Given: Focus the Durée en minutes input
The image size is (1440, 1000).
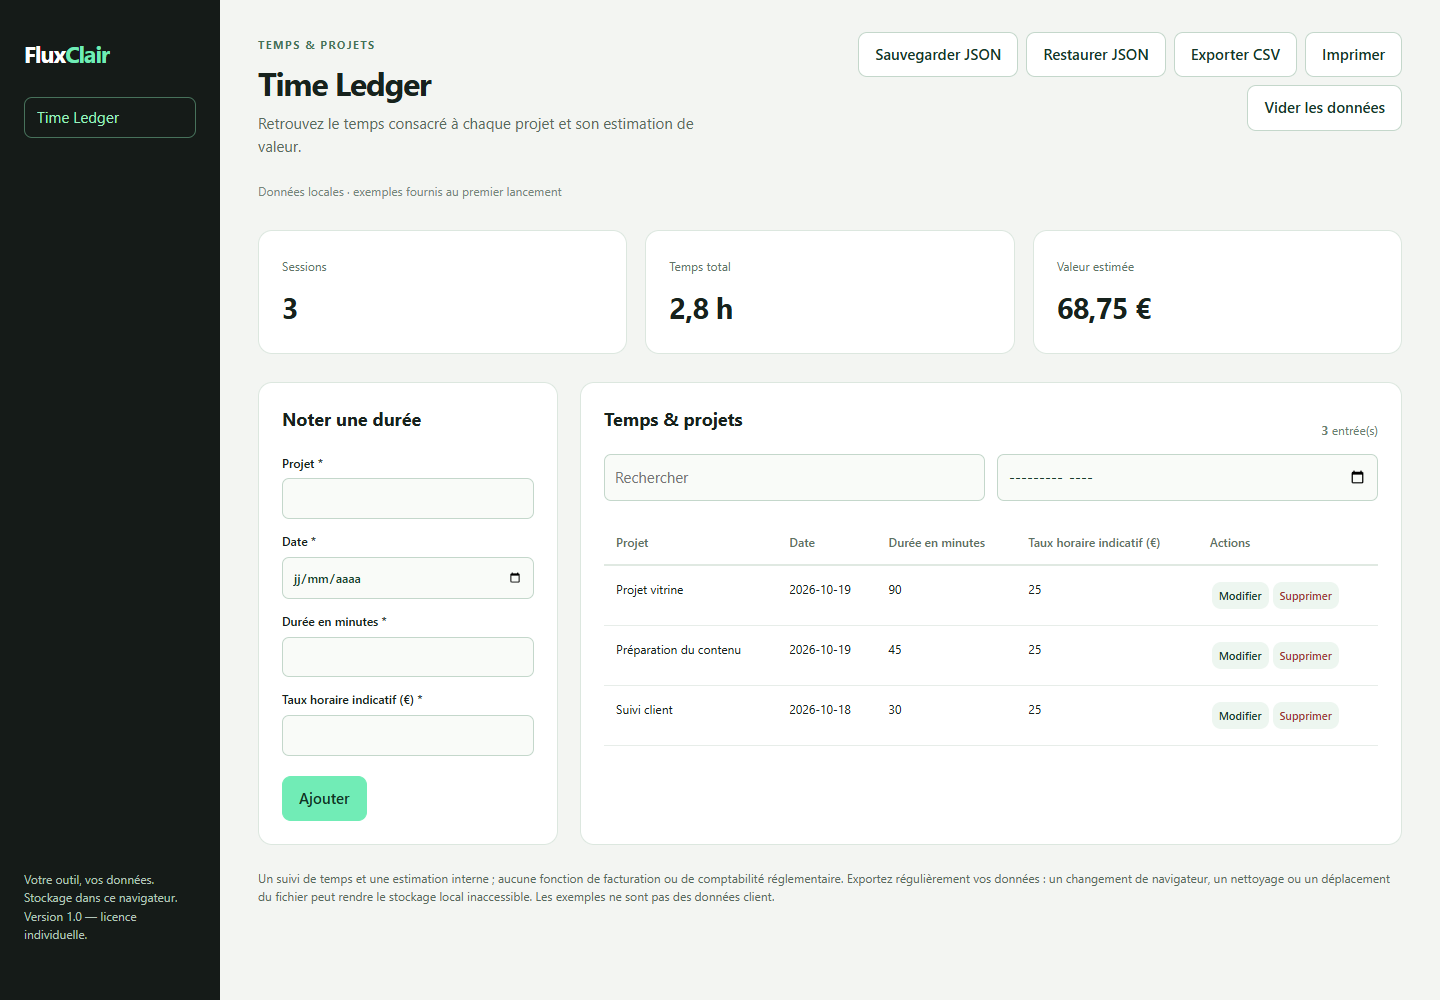Looking at the screenshot, I should point(408,657).
